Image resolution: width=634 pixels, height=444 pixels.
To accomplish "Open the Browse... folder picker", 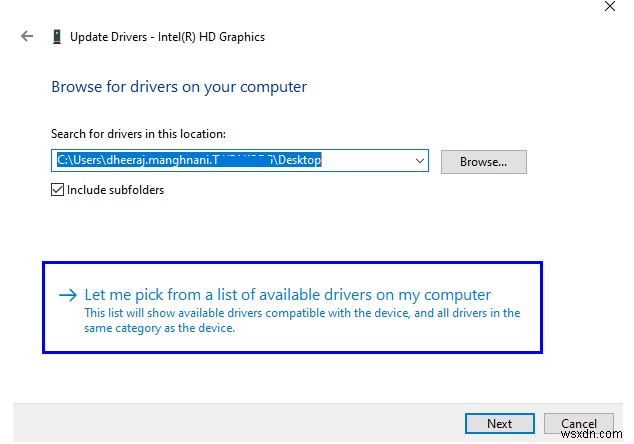I will (484, 162).
